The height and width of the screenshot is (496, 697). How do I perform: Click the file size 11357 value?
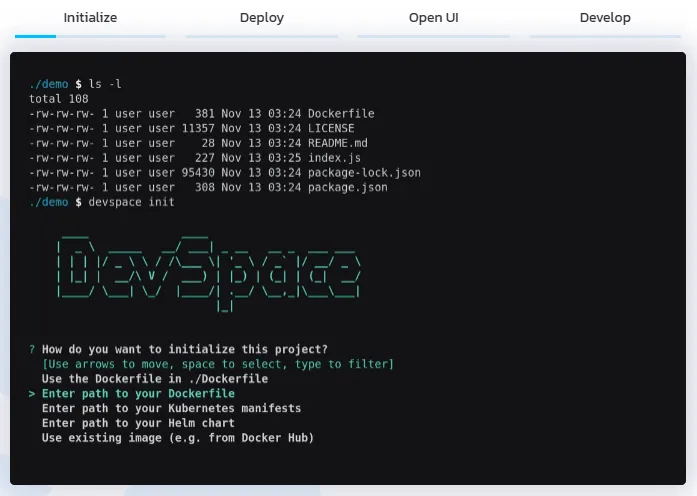(x=198, y=128)
